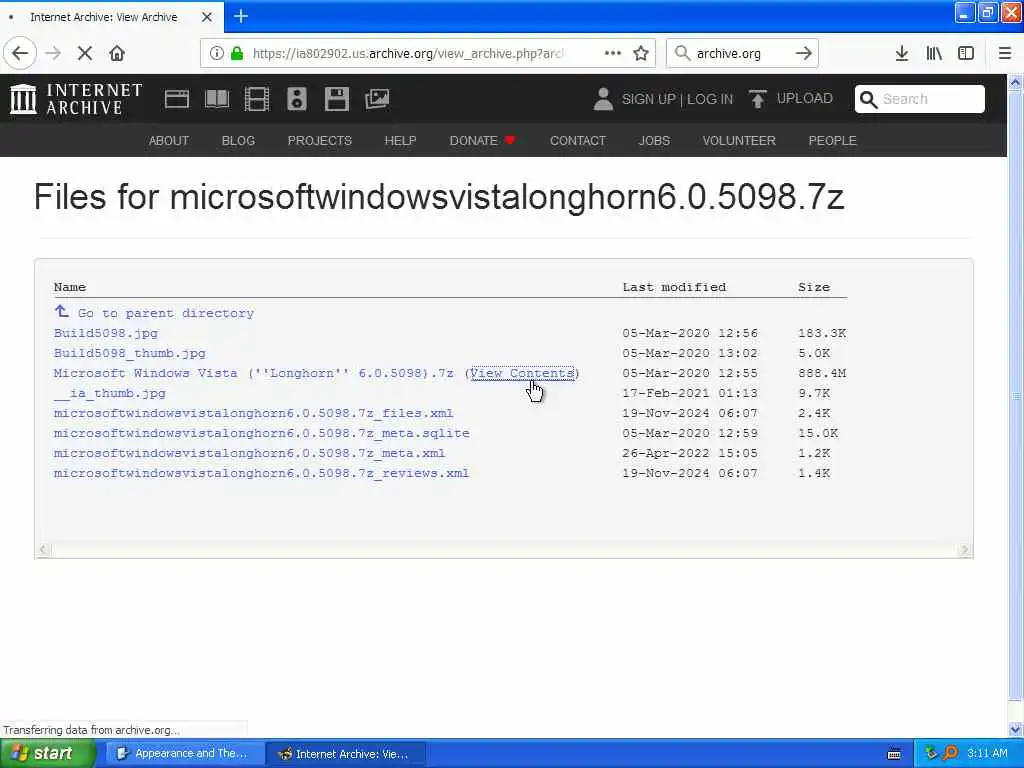Image resolution: width=1024 pixels, height=768 pixels.
Task: Open a new browser tab
Action: tap(241, 16)
